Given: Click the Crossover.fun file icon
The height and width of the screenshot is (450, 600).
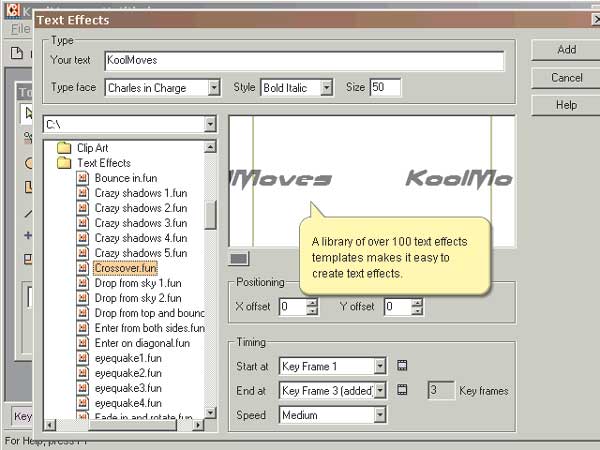Looking at the screenshot, I should pyautogui.click(x=82, y=268).
